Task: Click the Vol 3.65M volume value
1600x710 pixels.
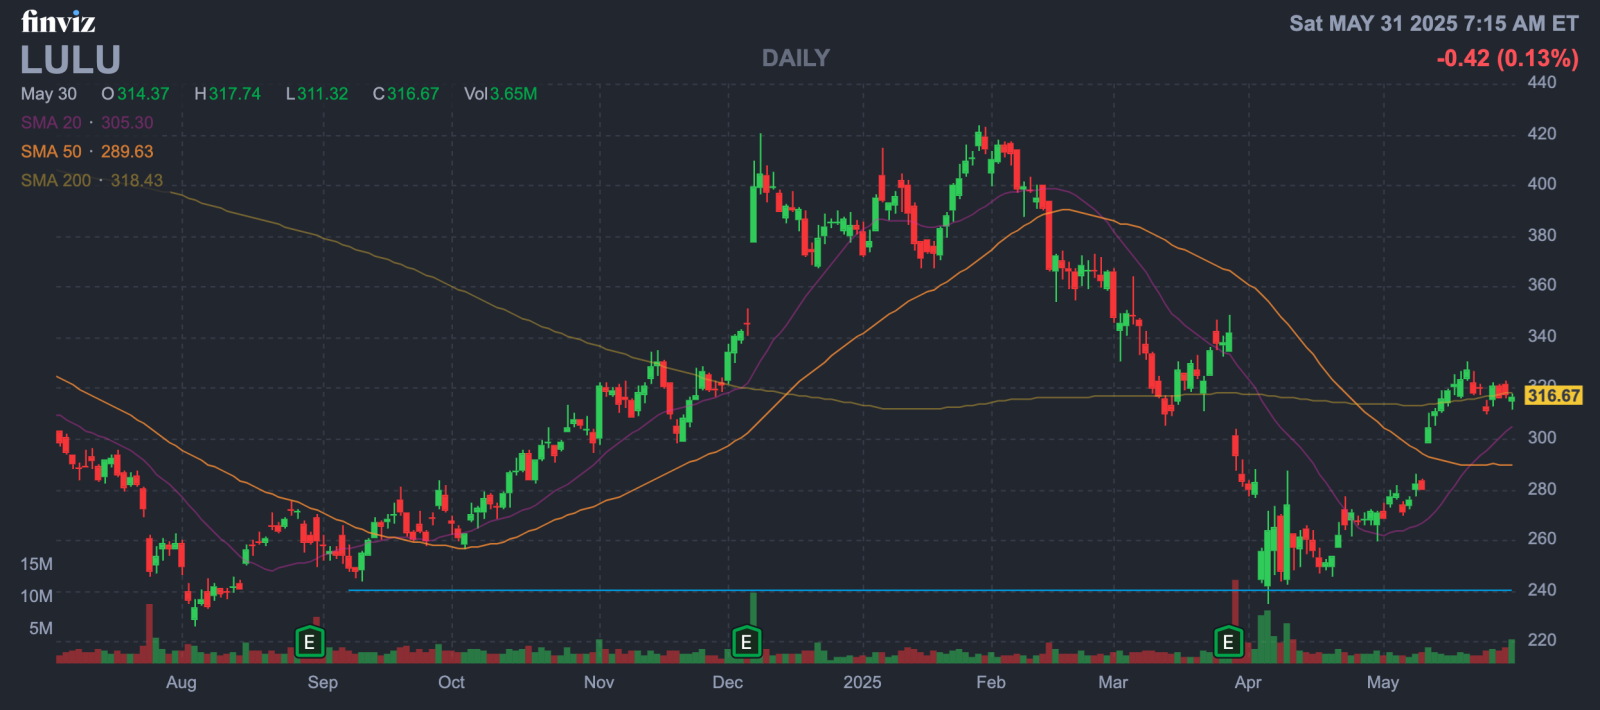Action: (x=500, y=93)
